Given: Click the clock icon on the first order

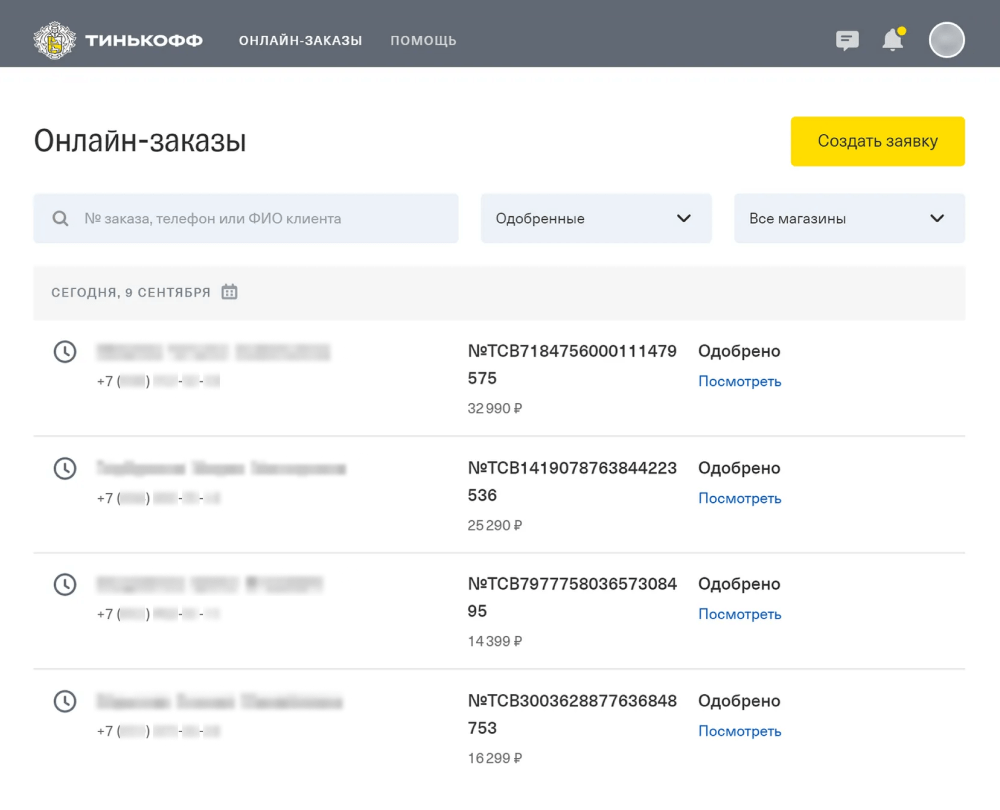Looking at the screenshot, I should (65, 352).
